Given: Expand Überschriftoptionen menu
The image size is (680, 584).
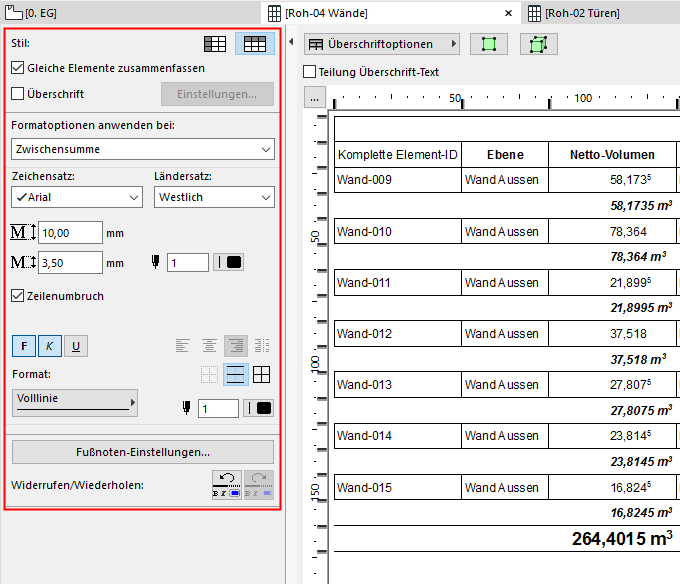Looking at the screenshot, I should pos(382,44).
